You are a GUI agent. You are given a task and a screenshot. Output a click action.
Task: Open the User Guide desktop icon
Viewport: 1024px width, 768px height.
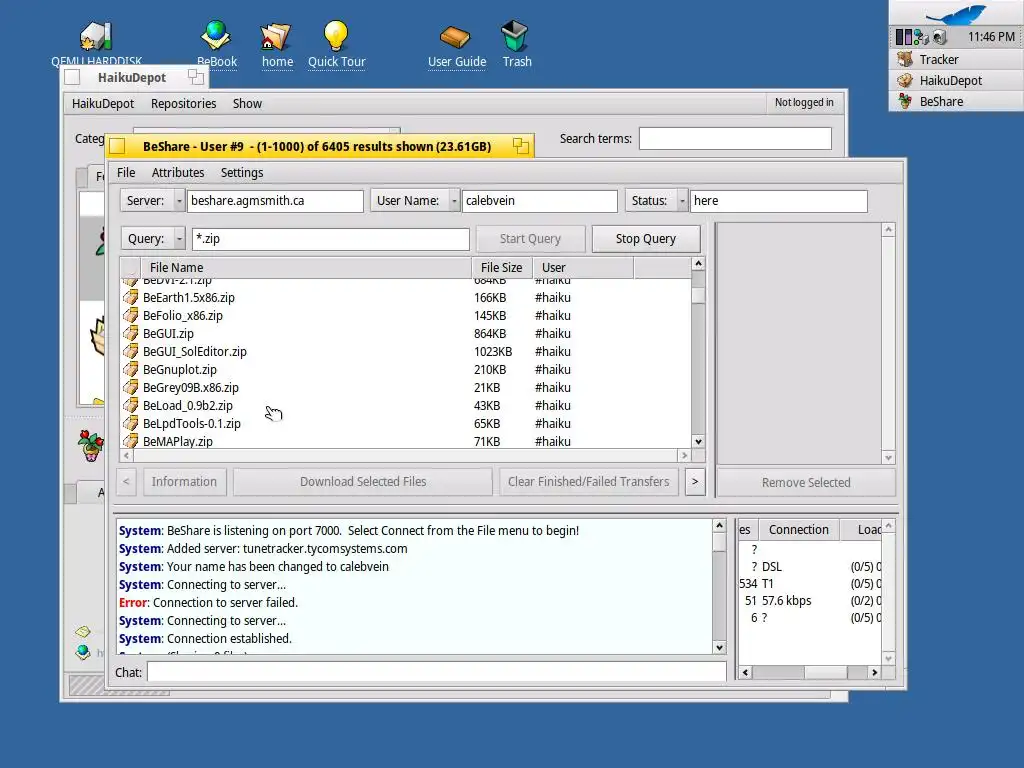455,37
